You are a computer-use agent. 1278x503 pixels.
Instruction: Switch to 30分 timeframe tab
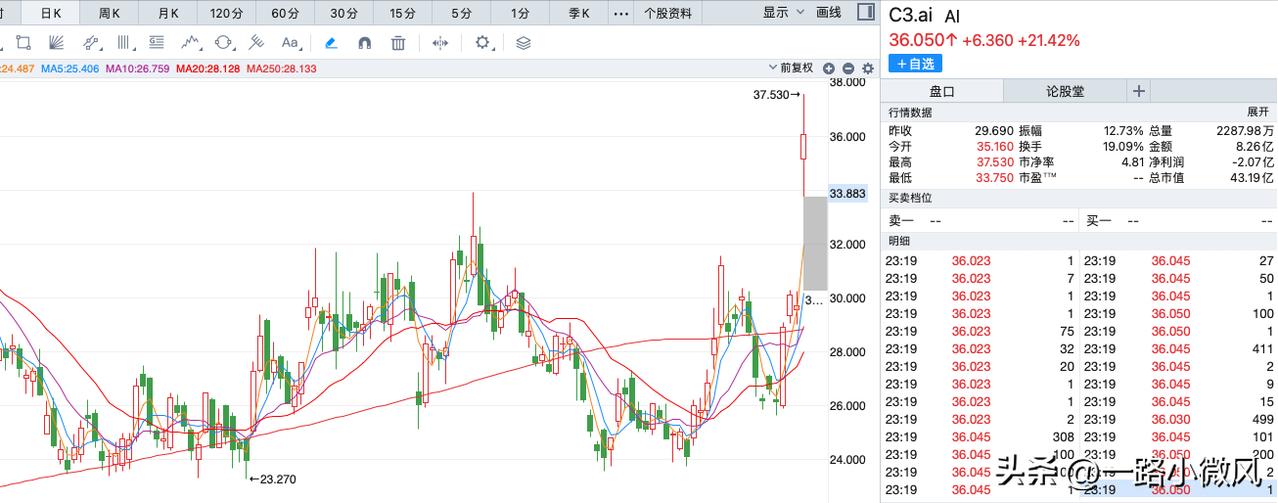[x=344, y=13]
